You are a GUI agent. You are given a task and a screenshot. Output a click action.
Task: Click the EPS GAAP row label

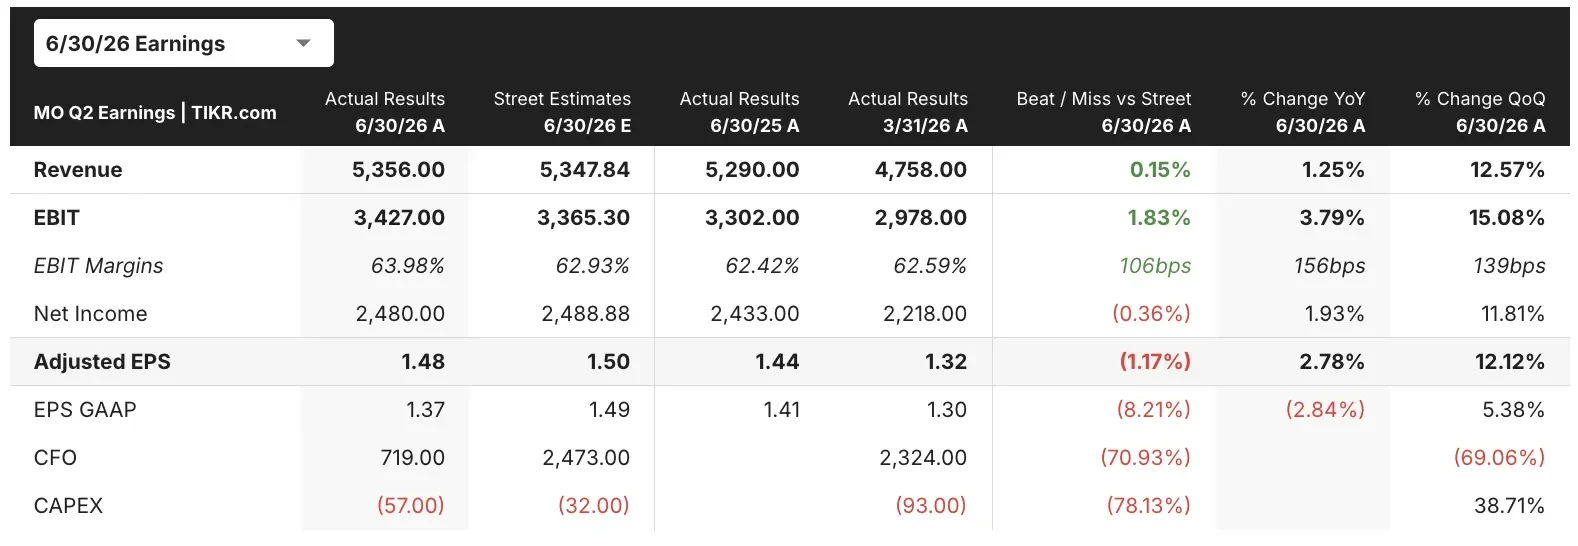coord(85,410)
